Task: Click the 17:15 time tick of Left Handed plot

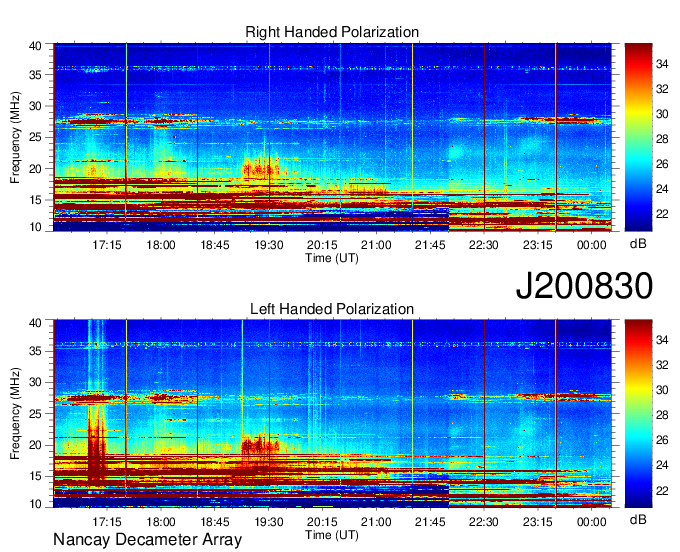Action: (107, 522)
